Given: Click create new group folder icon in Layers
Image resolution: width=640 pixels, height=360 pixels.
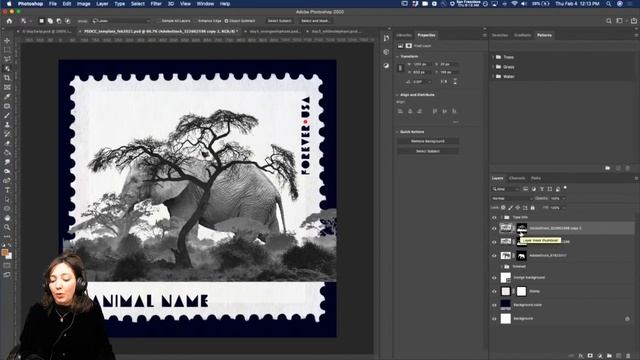Looking at the screenshot, I should [x=609, y=356].
